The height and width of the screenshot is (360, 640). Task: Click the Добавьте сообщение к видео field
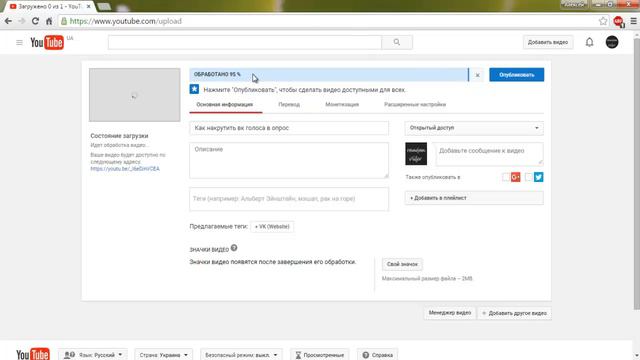[x=489, y=154]
